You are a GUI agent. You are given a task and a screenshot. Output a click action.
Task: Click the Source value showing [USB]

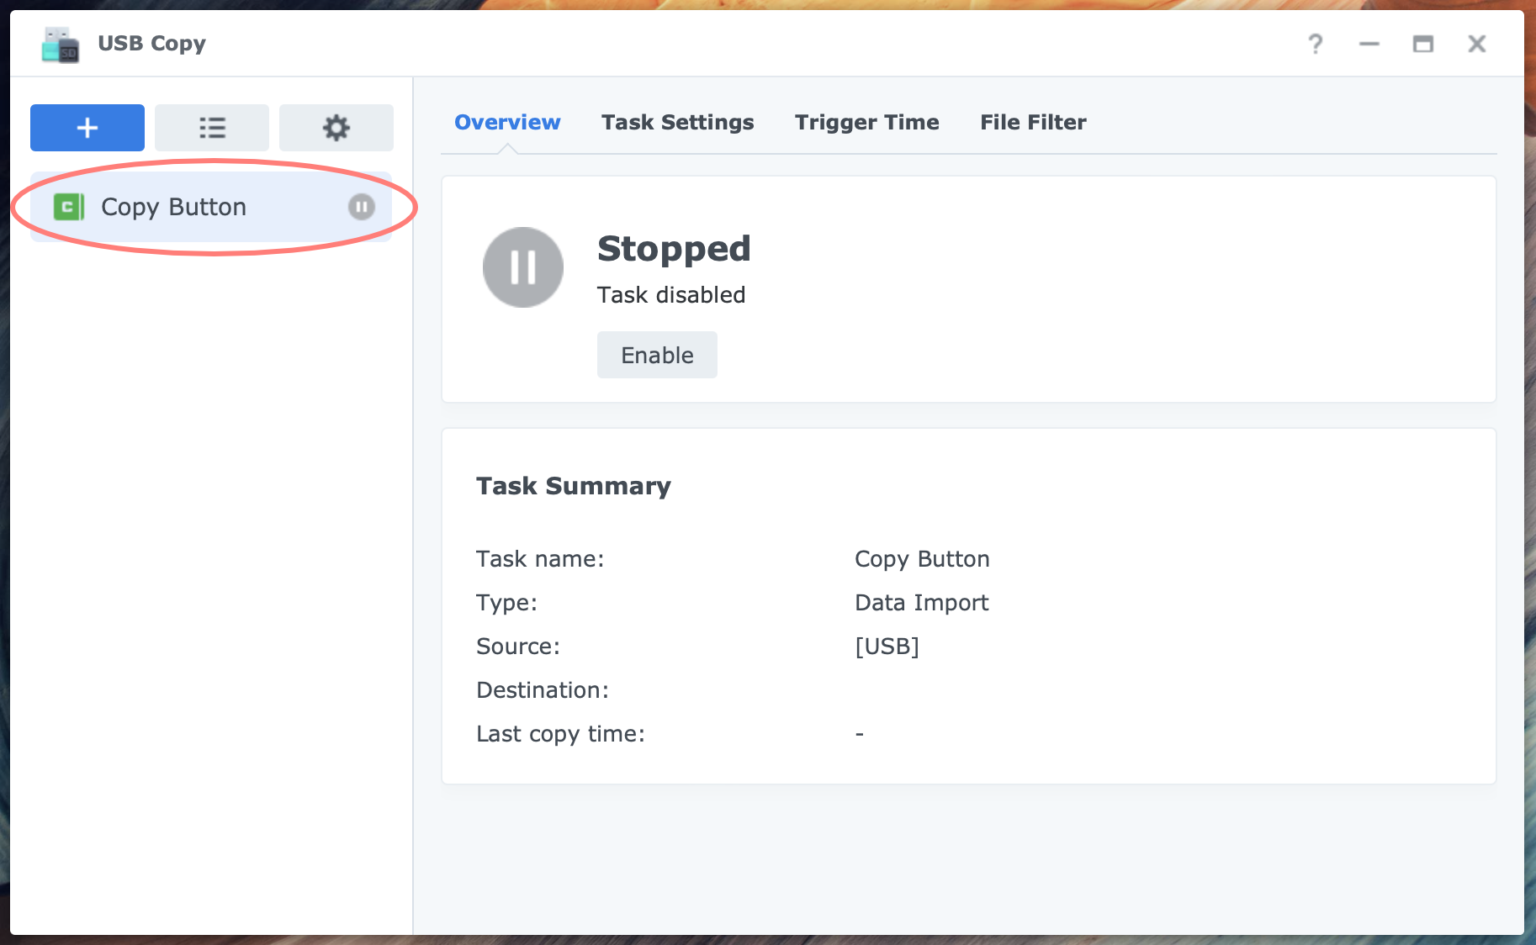point(887,646)
